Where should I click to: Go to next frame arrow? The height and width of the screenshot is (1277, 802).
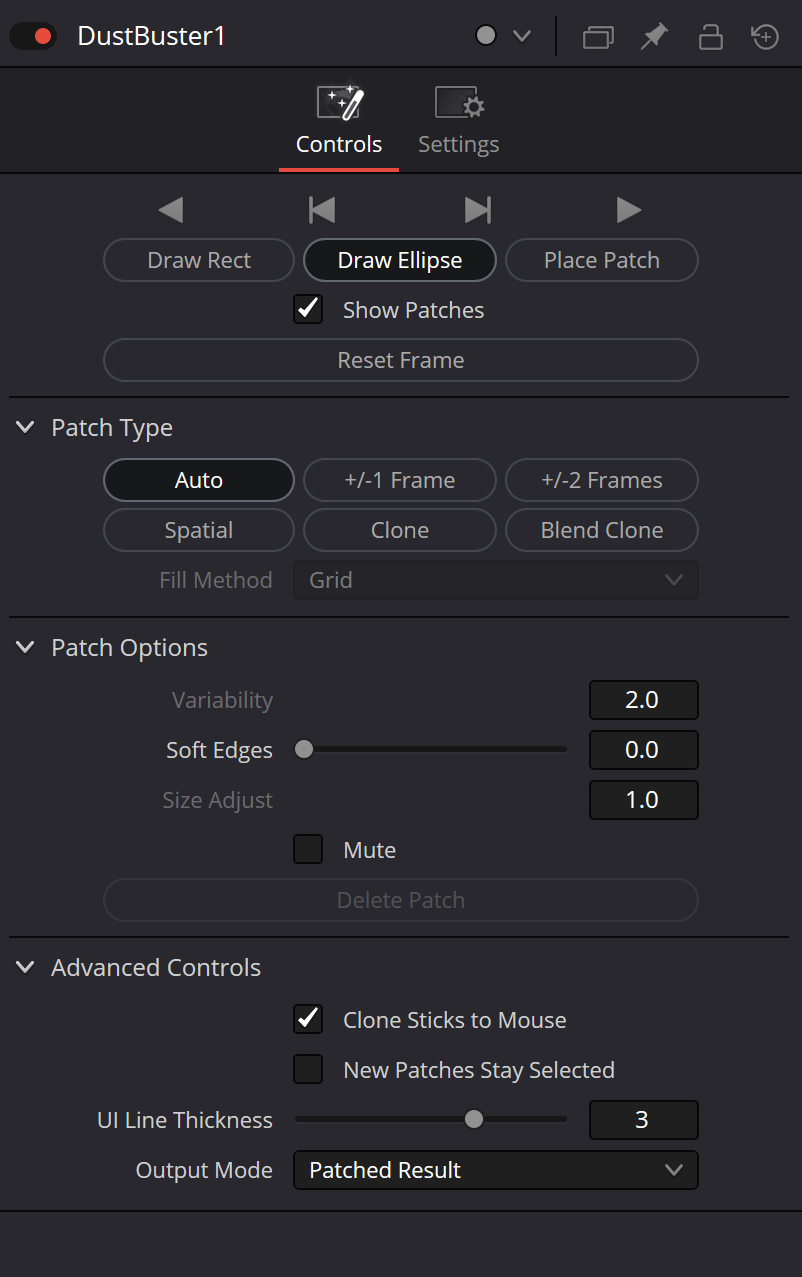(628, 210)
